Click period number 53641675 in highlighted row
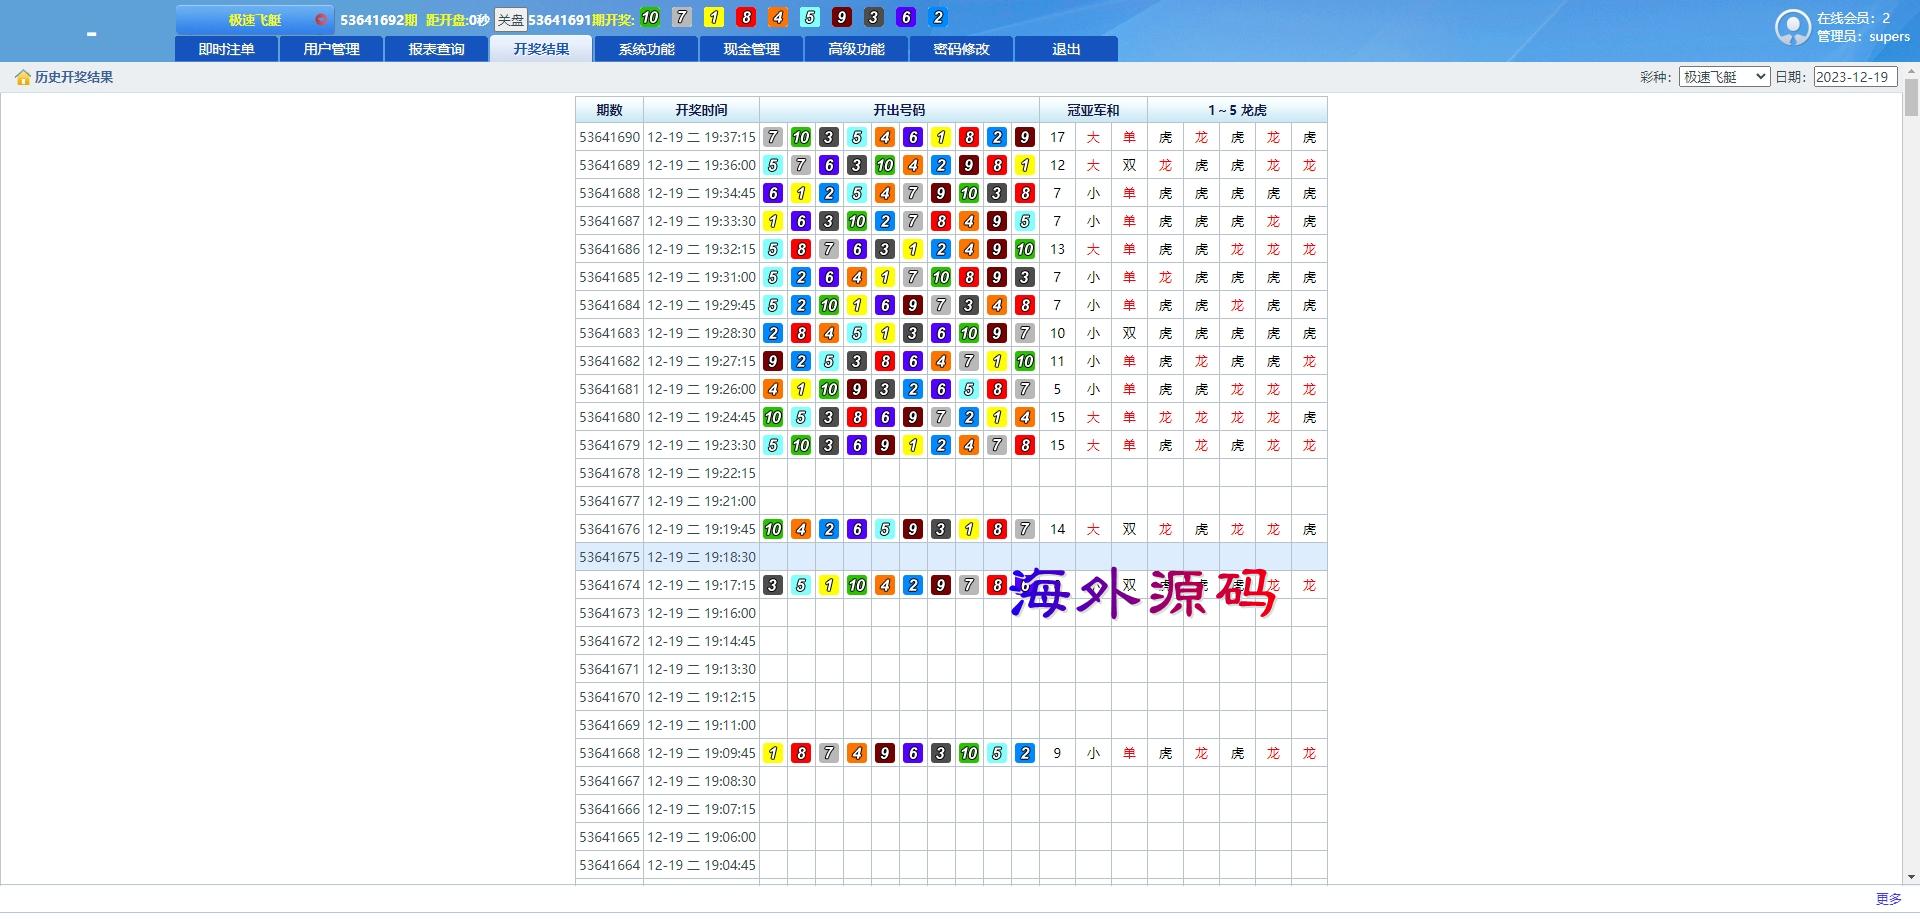1920x919 pixels. (x=609, y=557)
